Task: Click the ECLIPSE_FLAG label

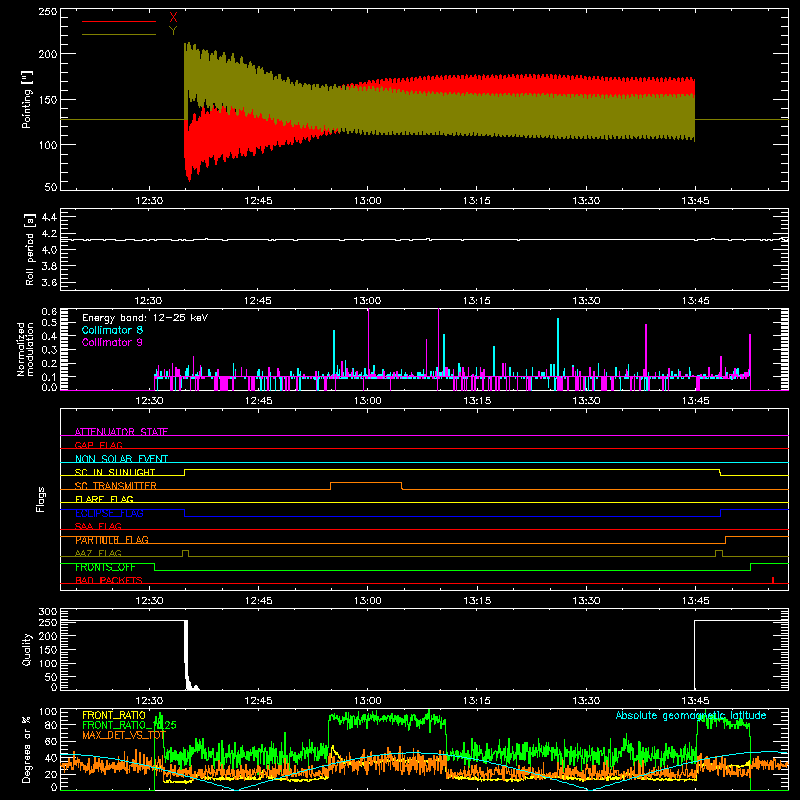Action: pos(109,513)
